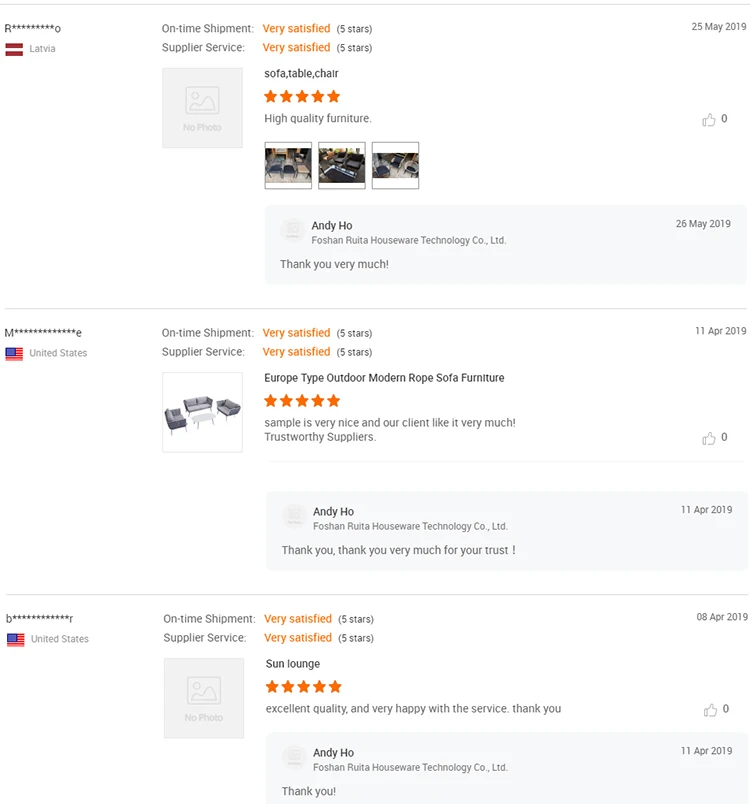Open the Rope Sofa product image
This screenshot has width=750, height=804.
click(202, 412)
